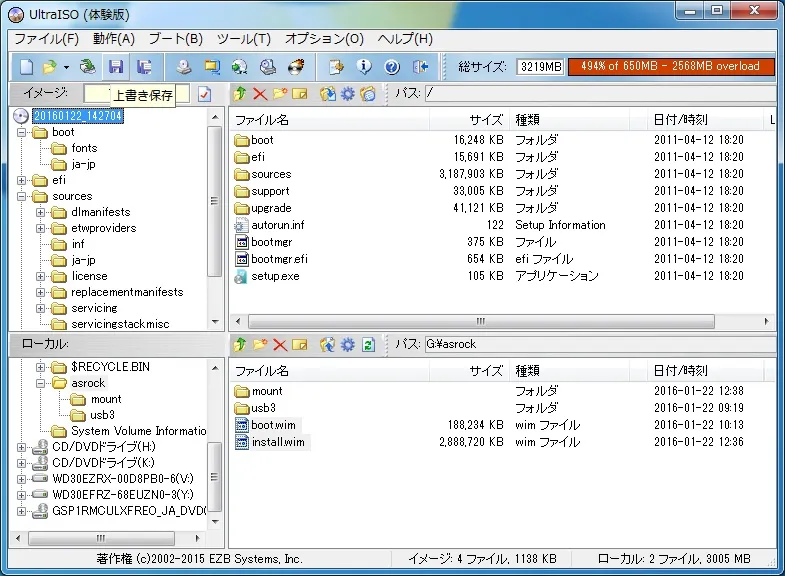
Task: Click the folder view icon in image toolbar
Action: tap(367, 94)
